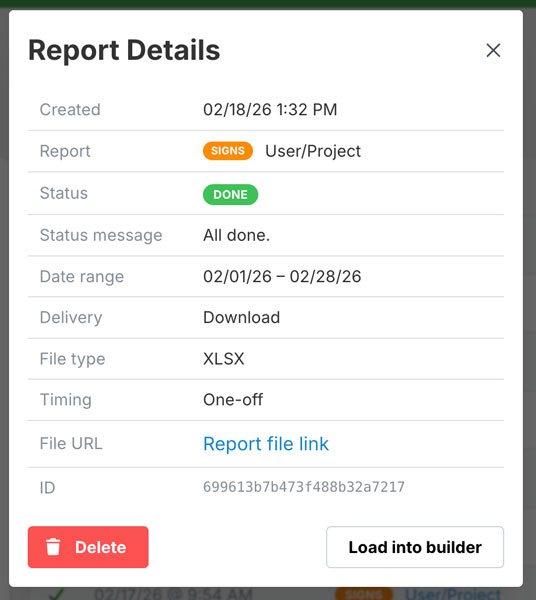Click the XLSX file type value

point(223,359)
